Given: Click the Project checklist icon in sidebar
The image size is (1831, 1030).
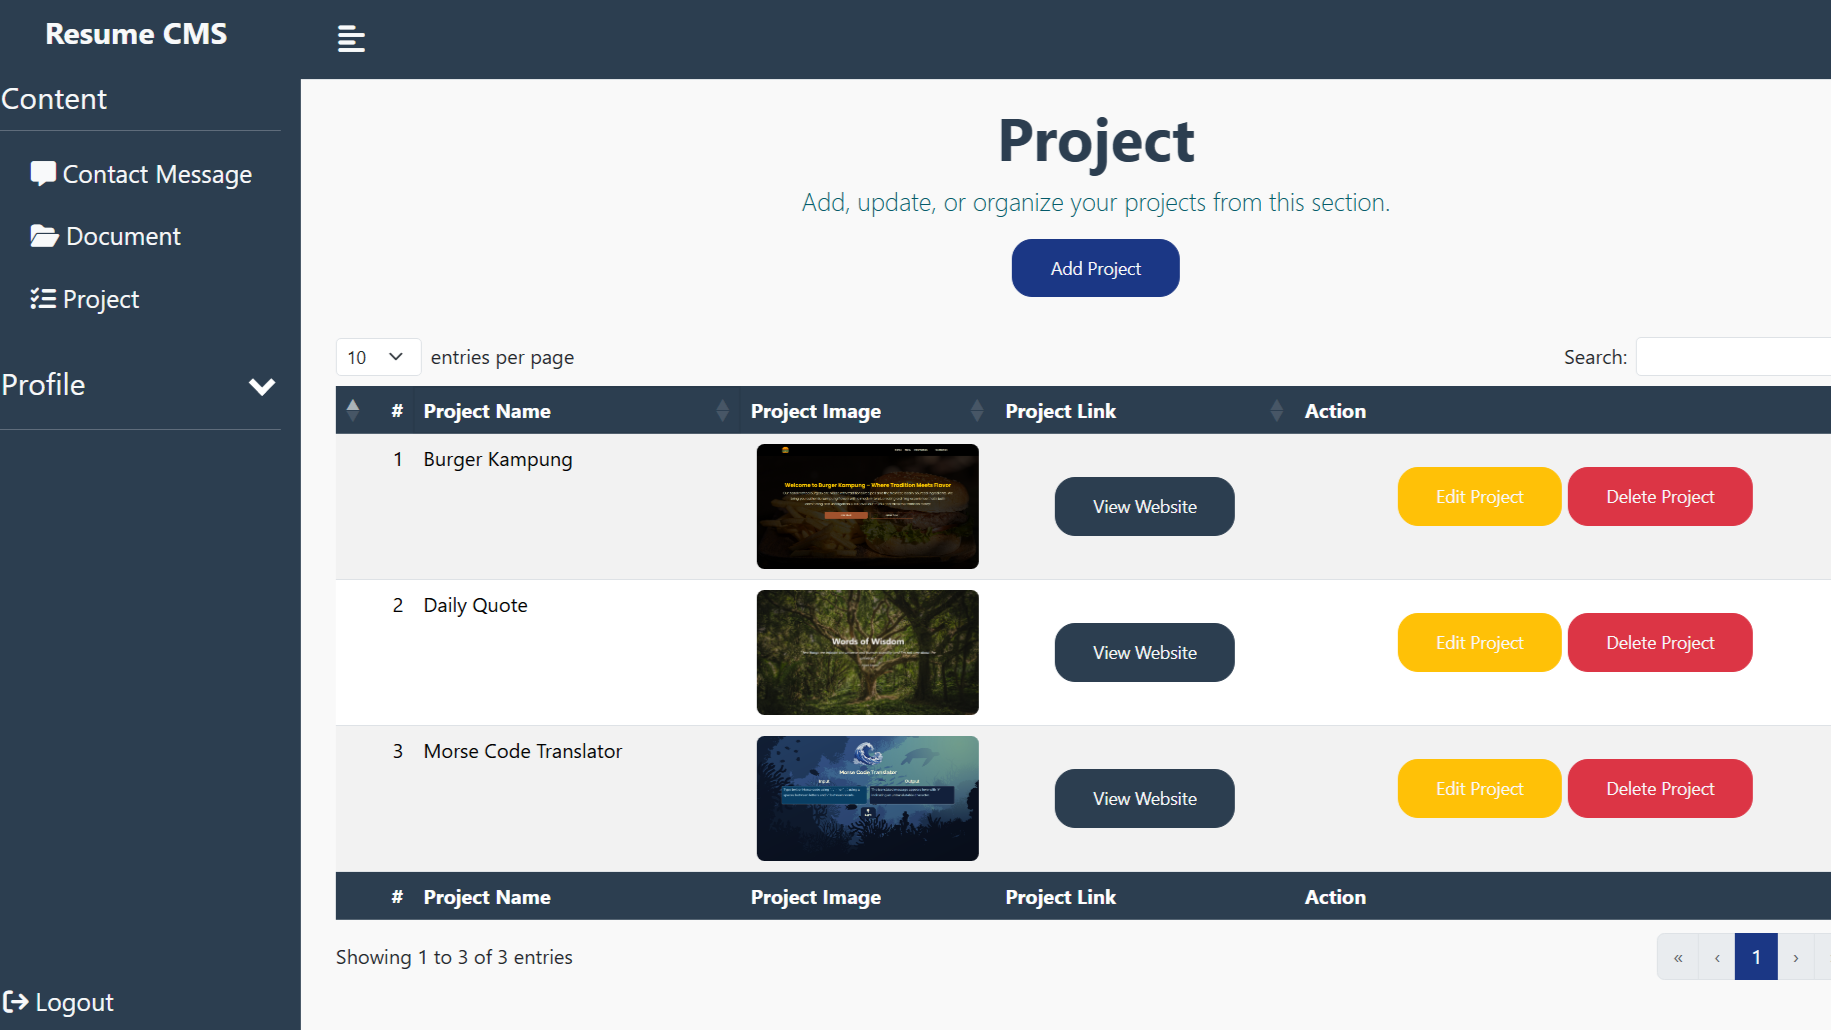Looking at the screenshot, I should coord(42,298).
